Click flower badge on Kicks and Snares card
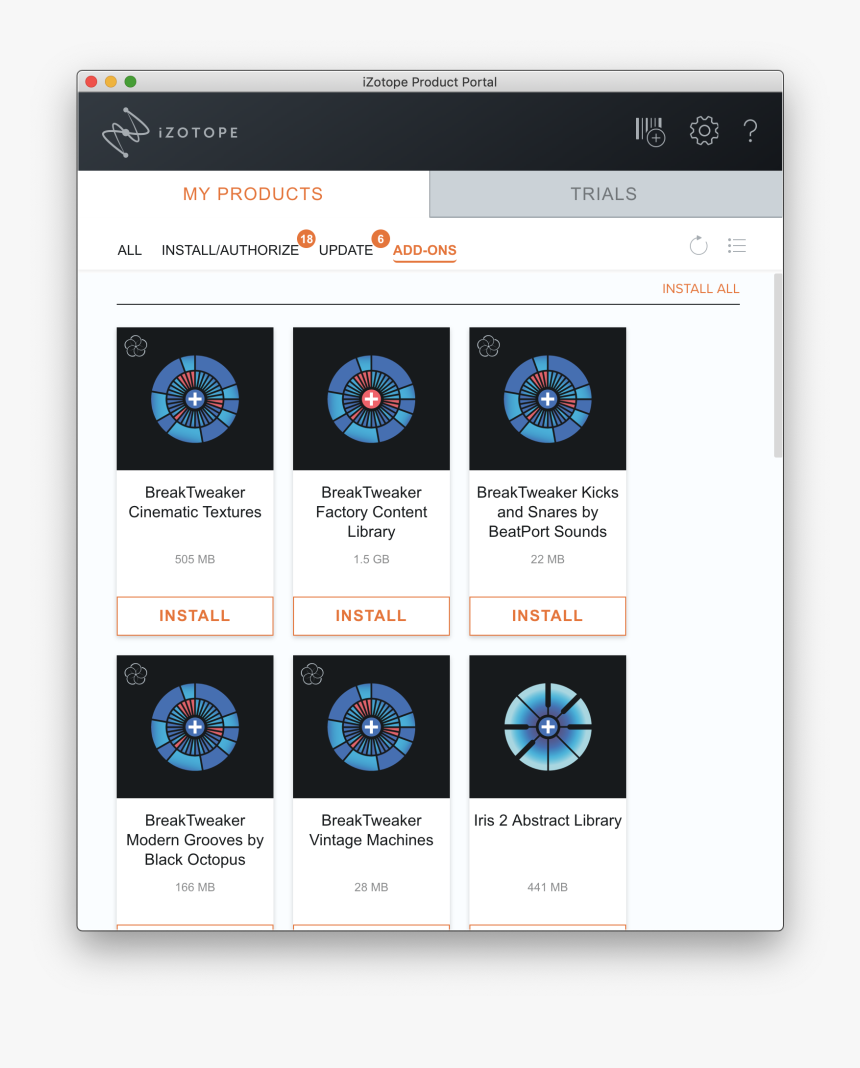This screenshot has width=860, height=1068. [489, 346]
